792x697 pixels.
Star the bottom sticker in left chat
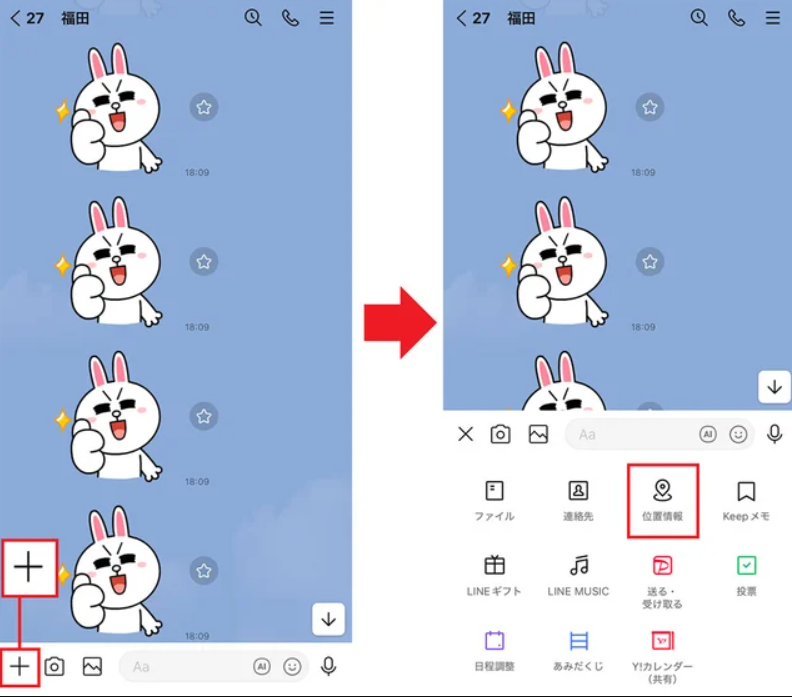coord(204,571)
